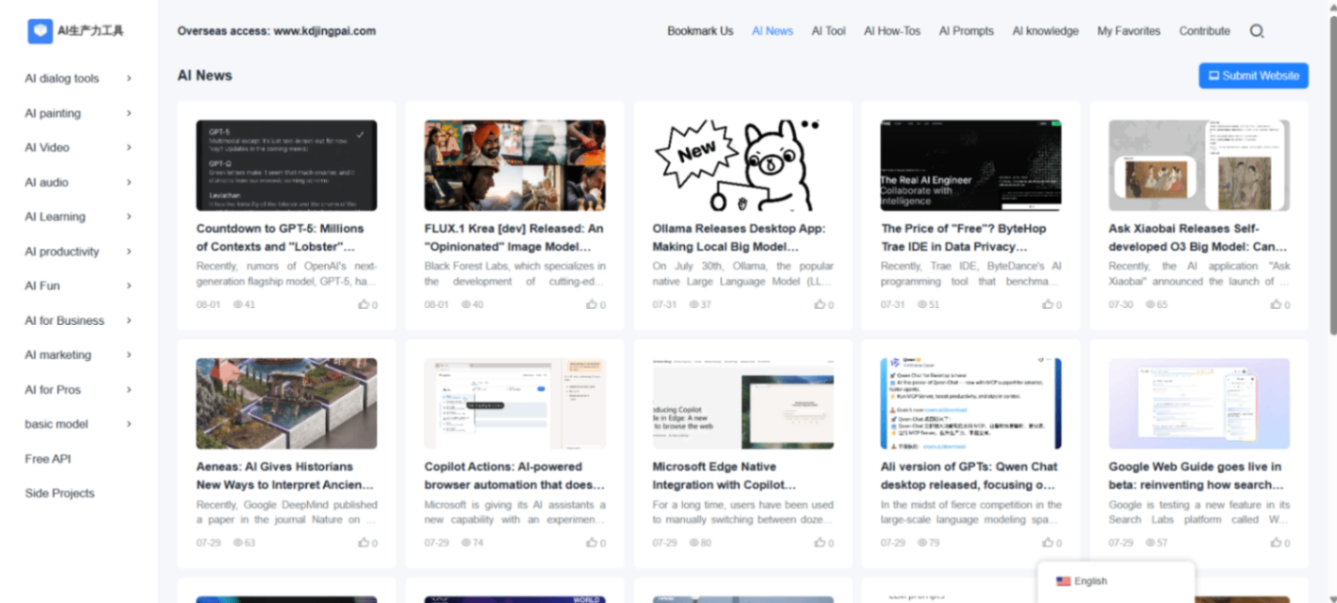The image size is (1337, 603).
Task: Click views eye icon on Aeneas card
Action: point(238,543)
